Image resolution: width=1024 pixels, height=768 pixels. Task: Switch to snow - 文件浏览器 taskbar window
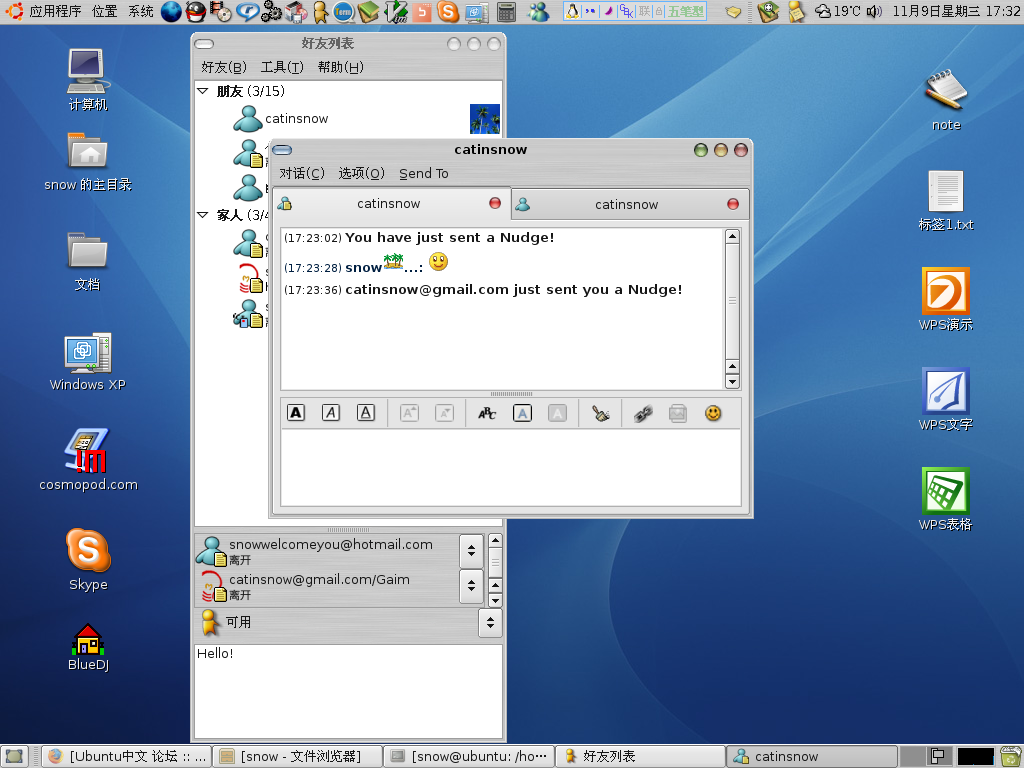pyautogui.click(x=297, y=756)
